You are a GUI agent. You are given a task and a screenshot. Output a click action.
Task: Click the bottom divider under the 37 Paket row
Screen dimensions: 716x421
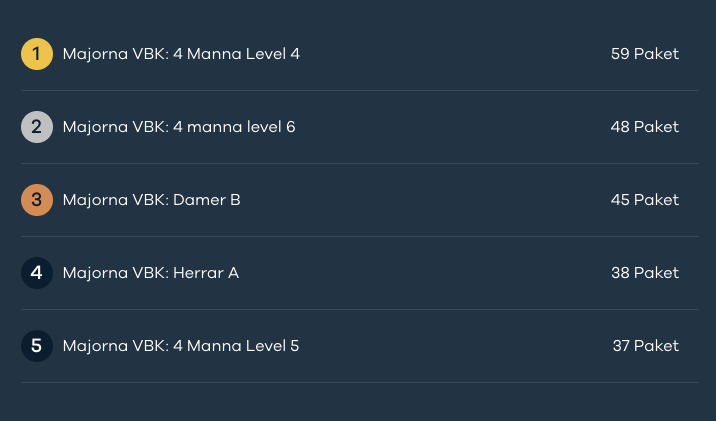360,383
